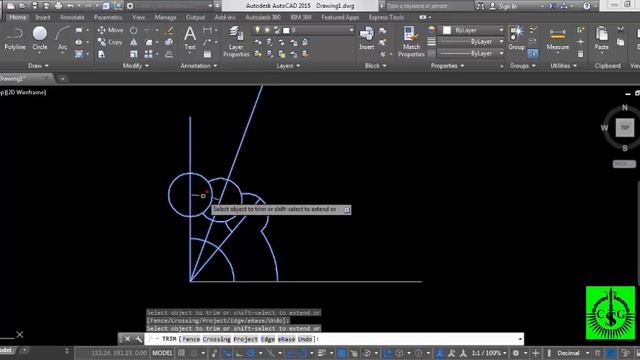This screenshot has width=640, height=360.
Task: Expand the Layers panel
Action: (288, 66)
